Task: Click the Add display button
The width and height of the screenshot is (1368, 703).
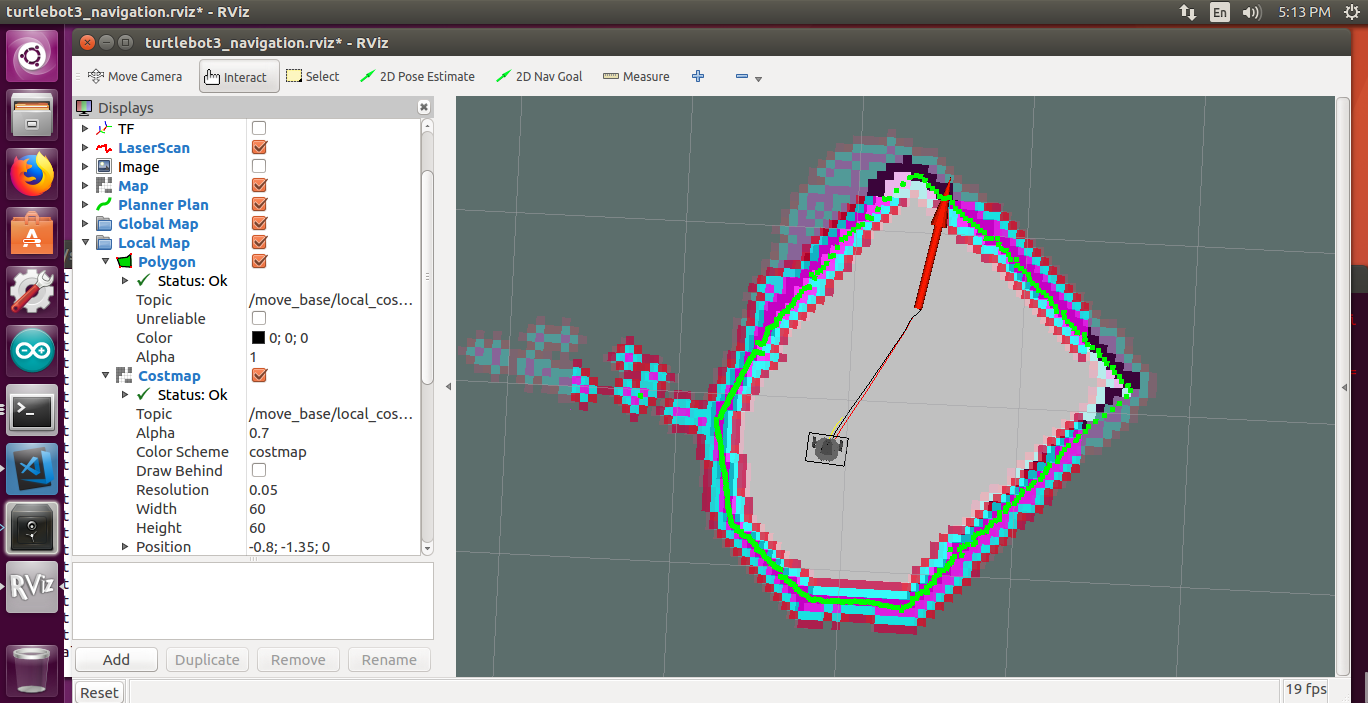Action: pos(116,660)
